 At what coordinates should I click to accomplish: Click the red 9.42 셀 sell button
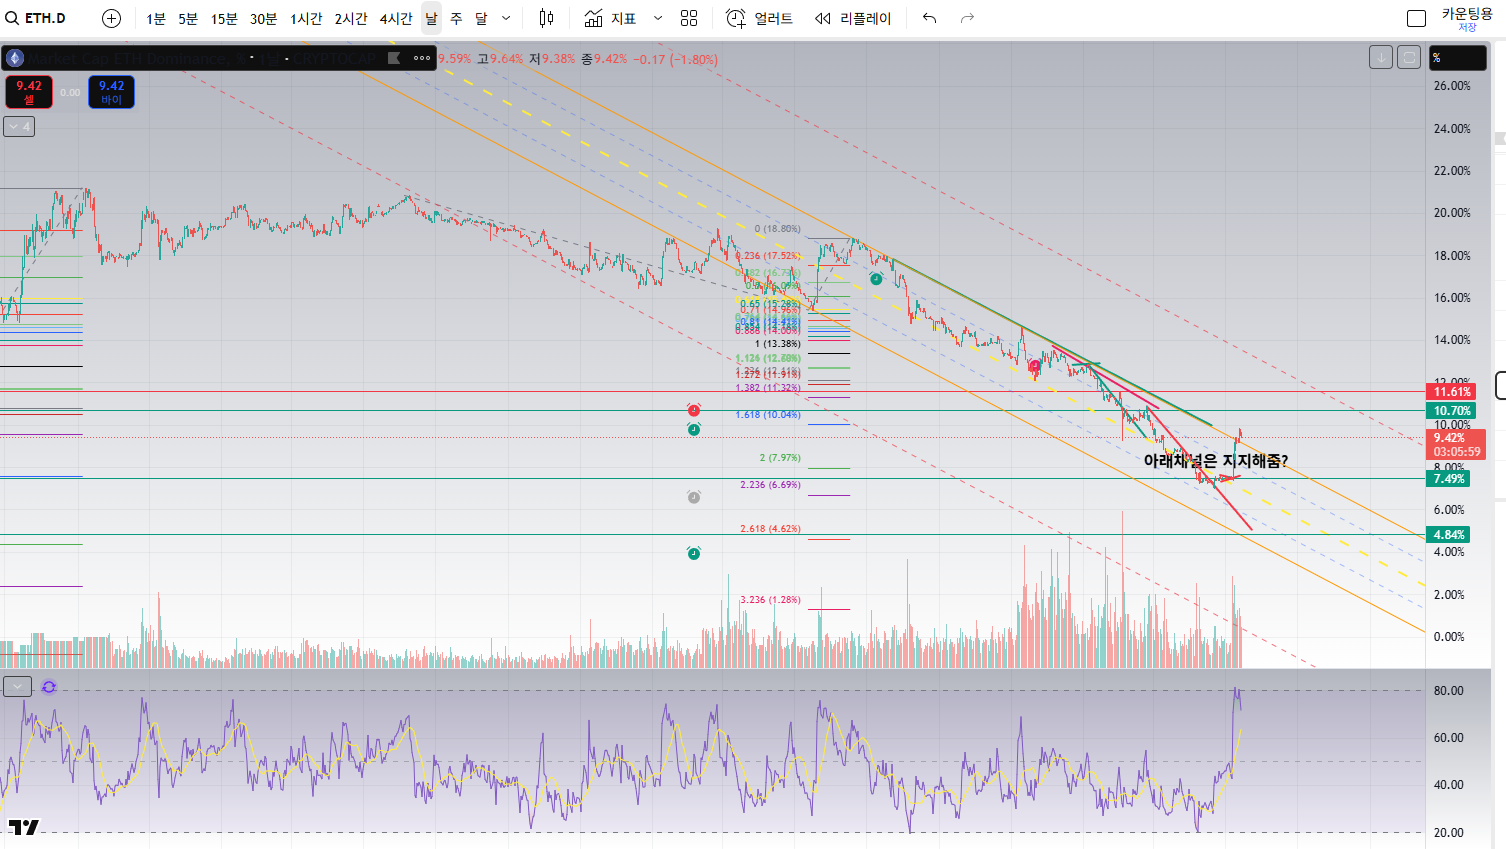29,92
